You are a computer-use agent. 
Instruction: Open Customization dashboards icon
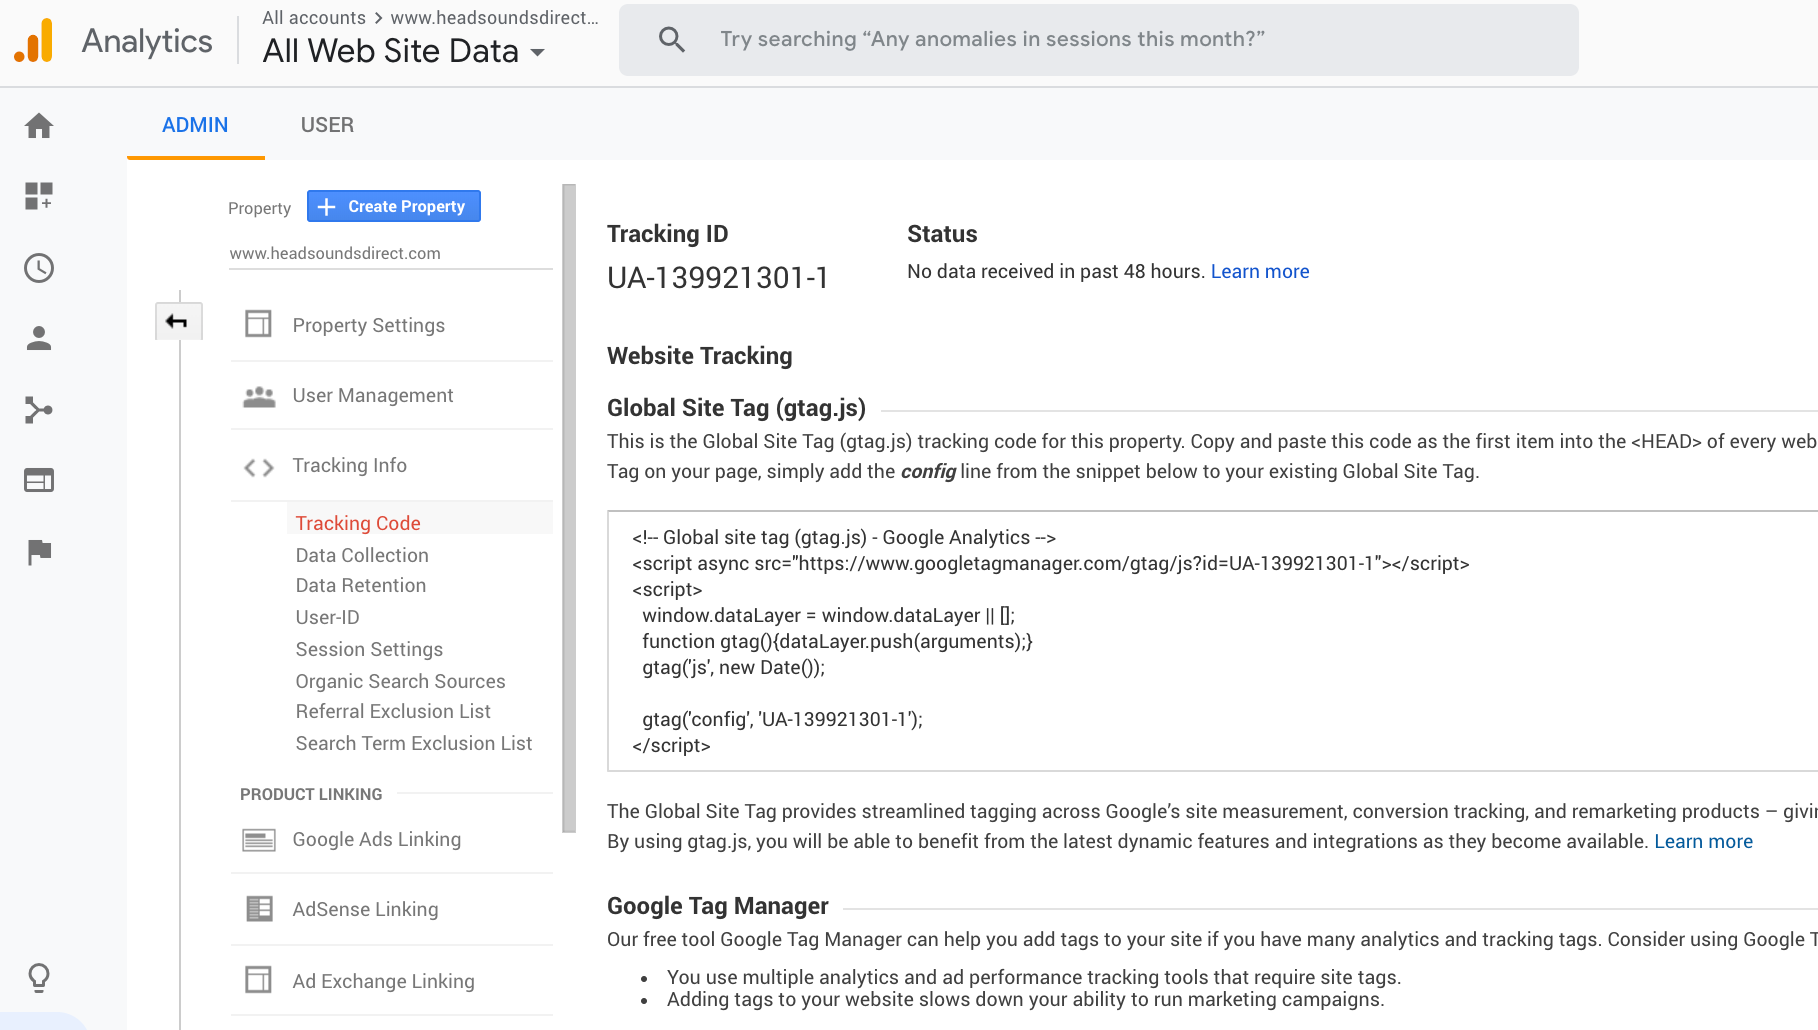(x=39, y=196)
